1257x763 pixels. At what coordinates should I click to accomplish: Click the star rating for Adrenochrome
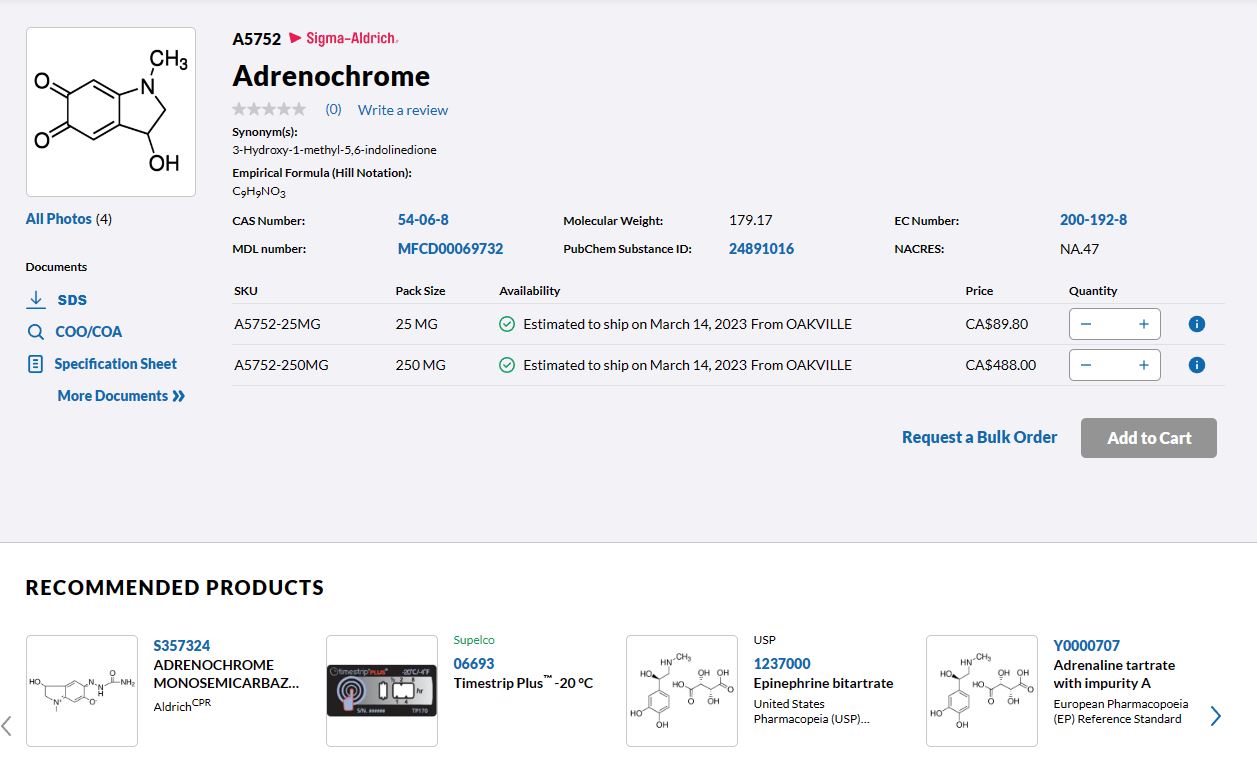click(x=269, y=109)
